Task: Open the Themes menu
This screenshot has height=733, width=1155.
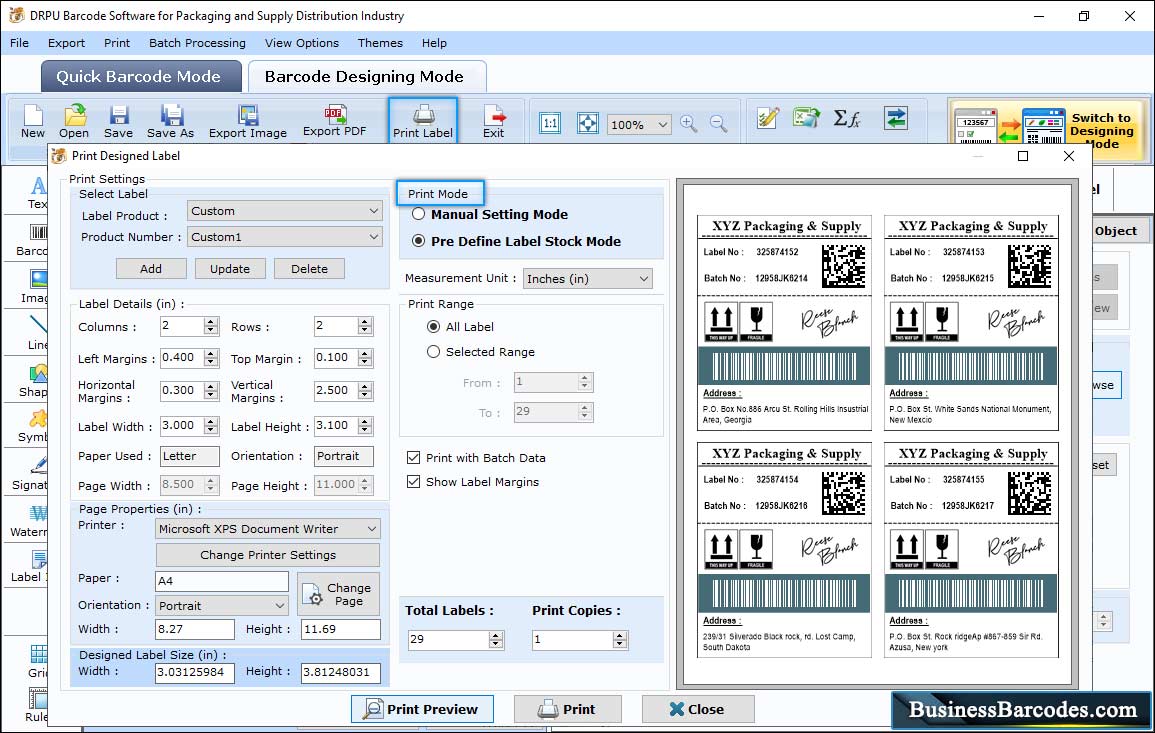Action: coord(380,43)
